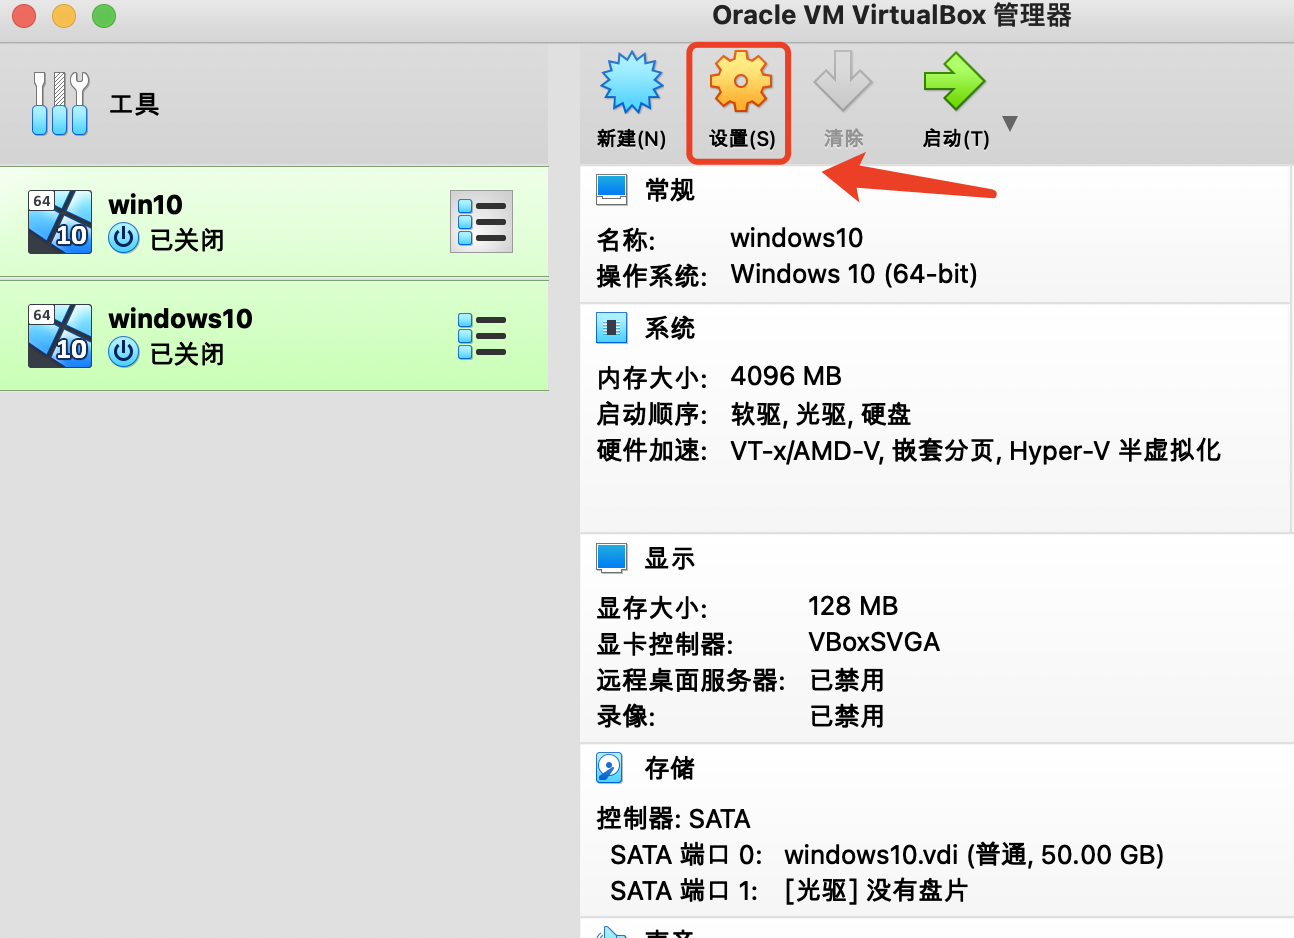Click win10's power state icon
Image resolution: width=1294 pixels, height=938 pixels.
click(122, 239)
